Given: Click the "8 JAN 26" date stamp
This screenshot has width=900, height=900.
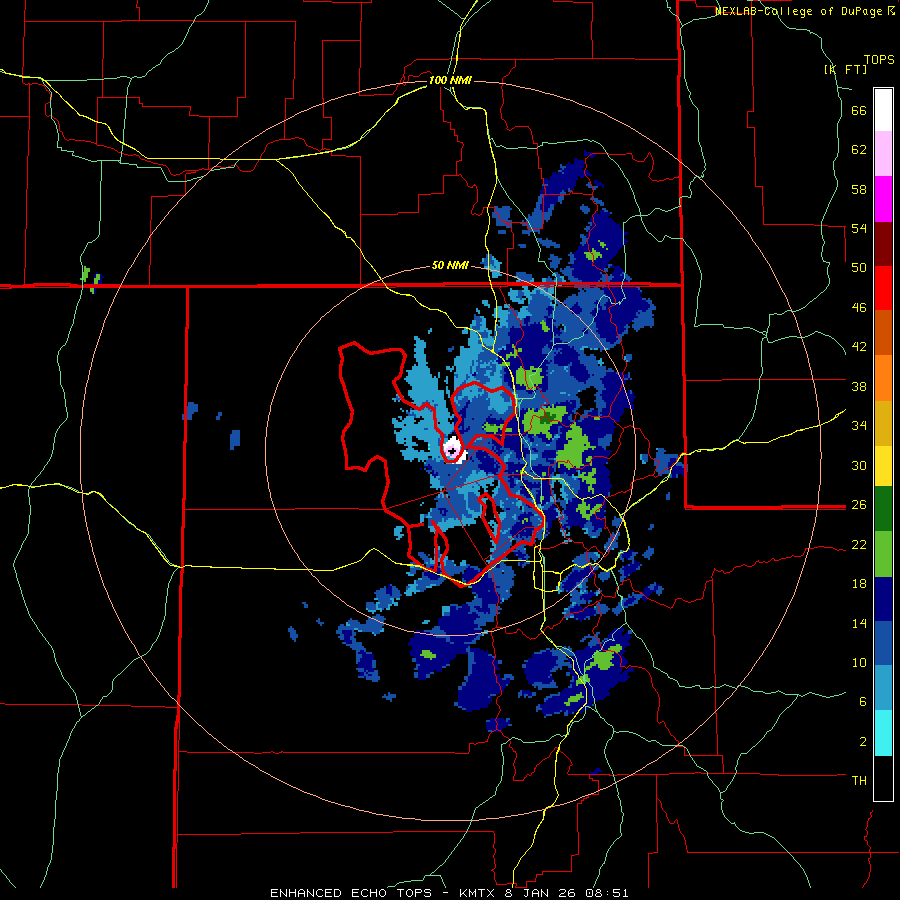Looking at the screenshot, I should point(542,893).
